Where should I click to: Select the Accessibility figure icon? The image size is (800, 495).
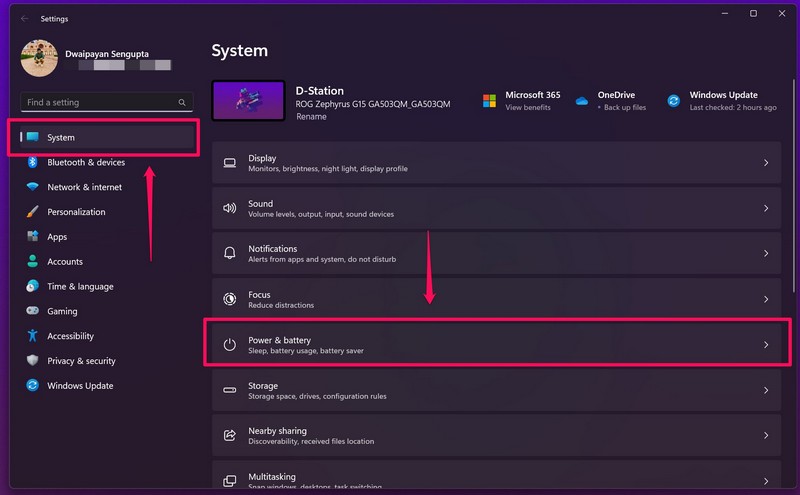(x=32, y=336)
